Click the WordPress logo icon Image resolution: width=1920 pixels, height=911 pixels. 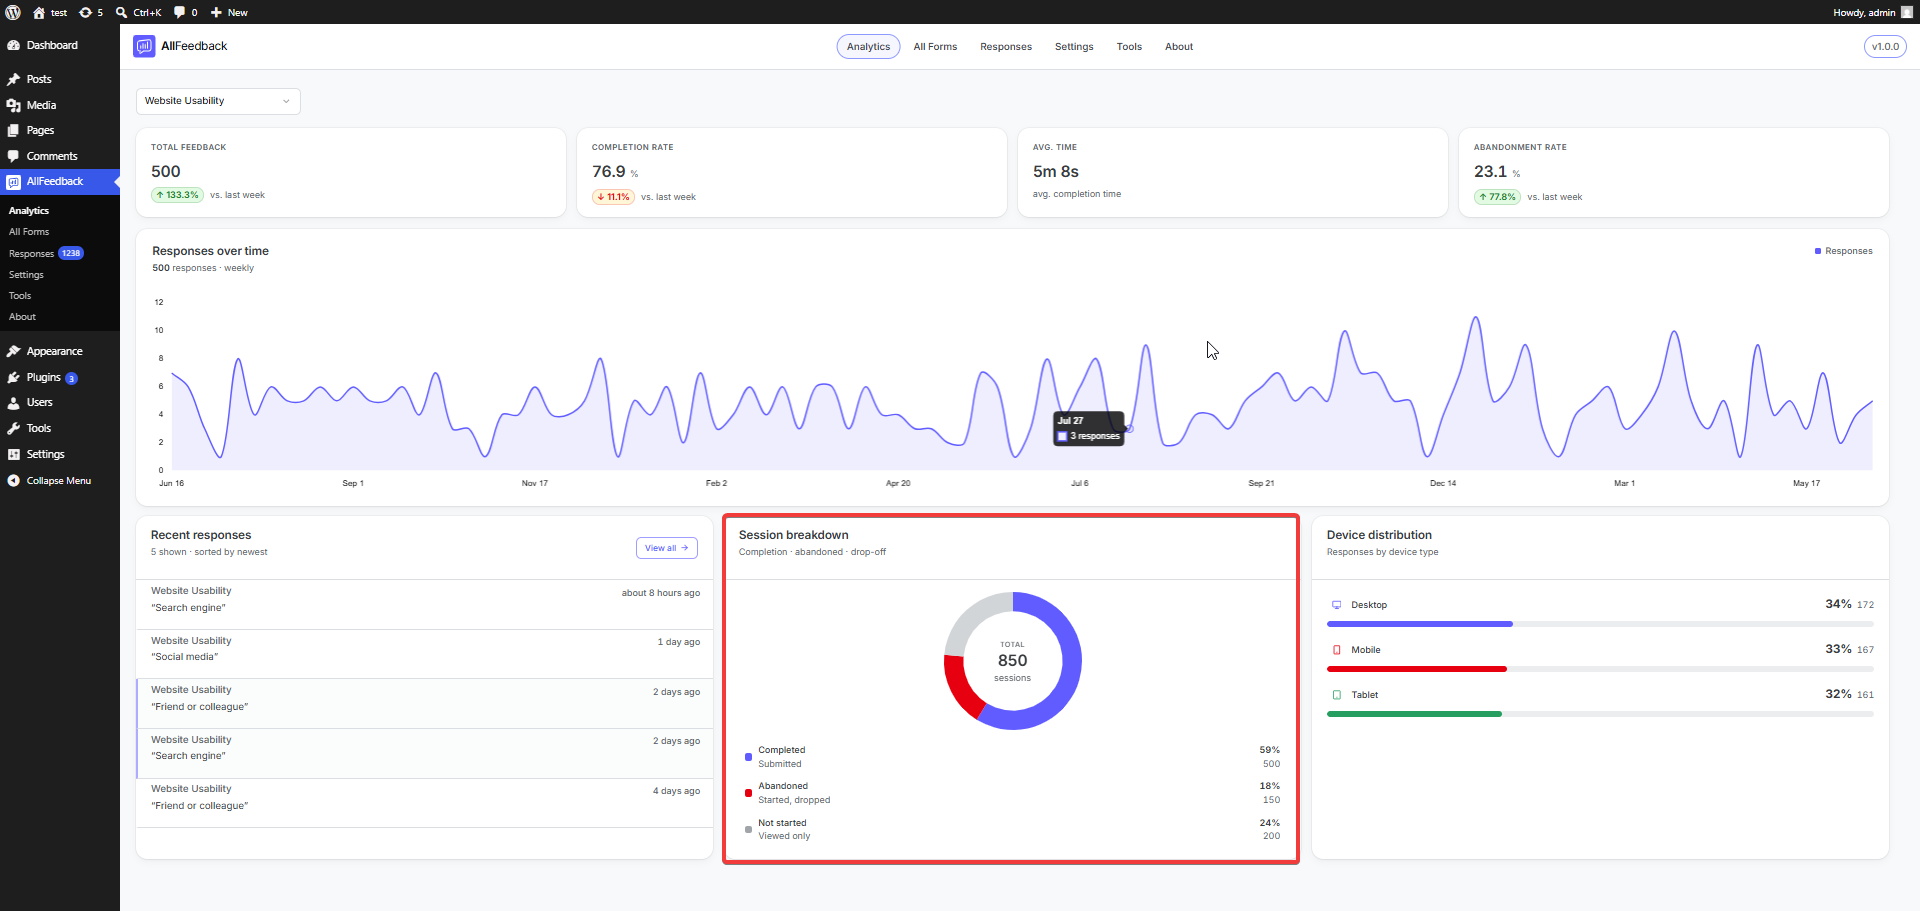[13, 12]
